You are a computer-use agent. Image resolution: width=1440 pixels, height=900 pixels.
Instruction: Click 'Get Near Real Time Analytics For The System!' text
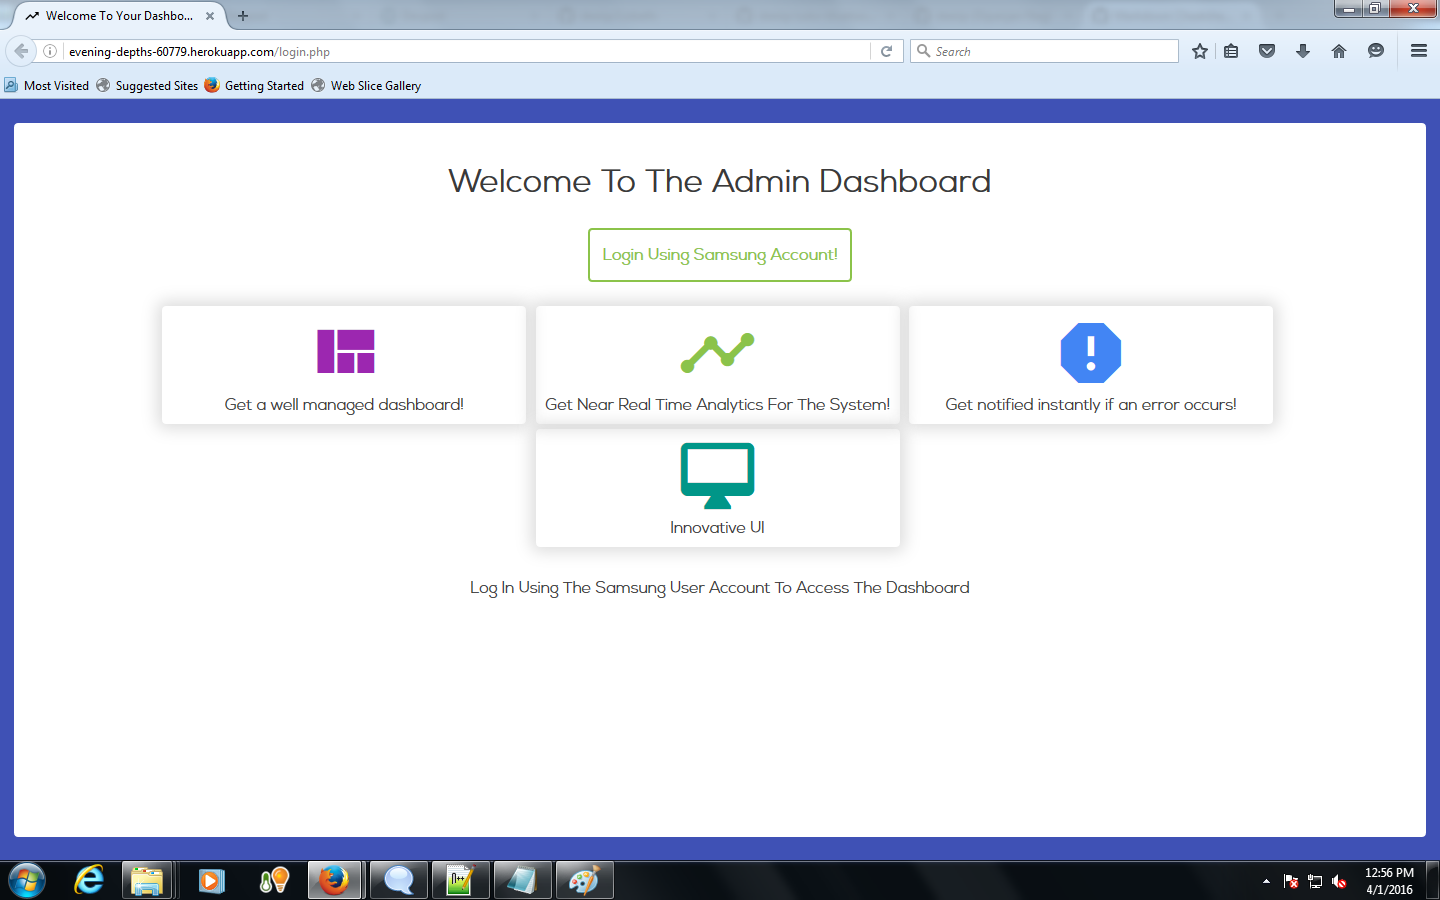(x=717, y=405)
